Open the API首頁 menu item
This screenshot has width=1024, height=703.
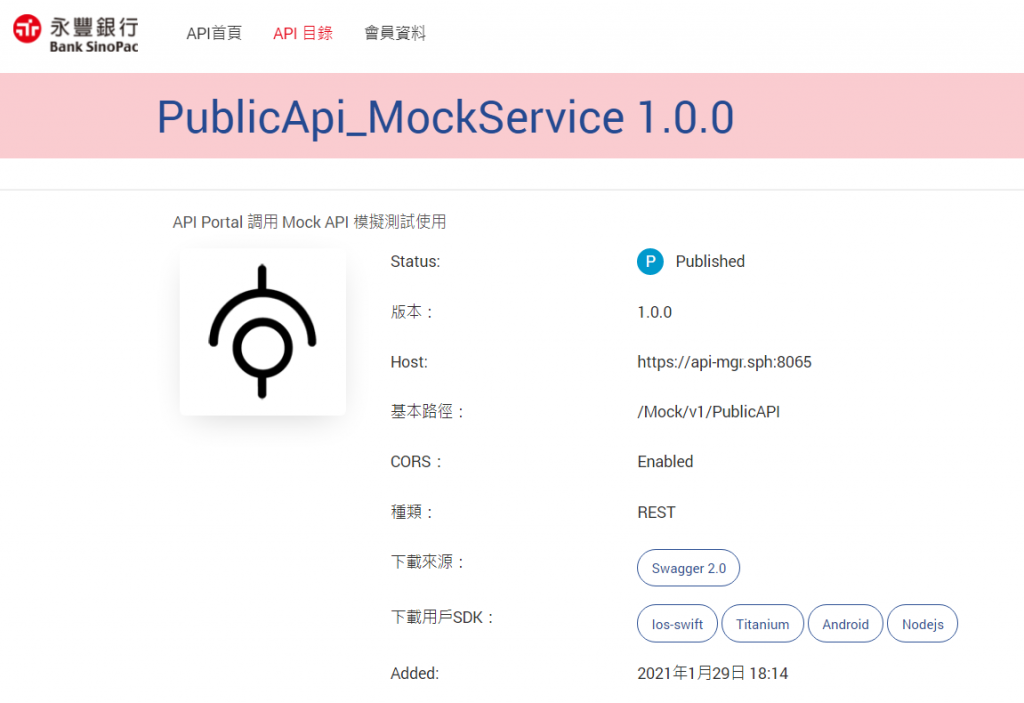(214, 33)
